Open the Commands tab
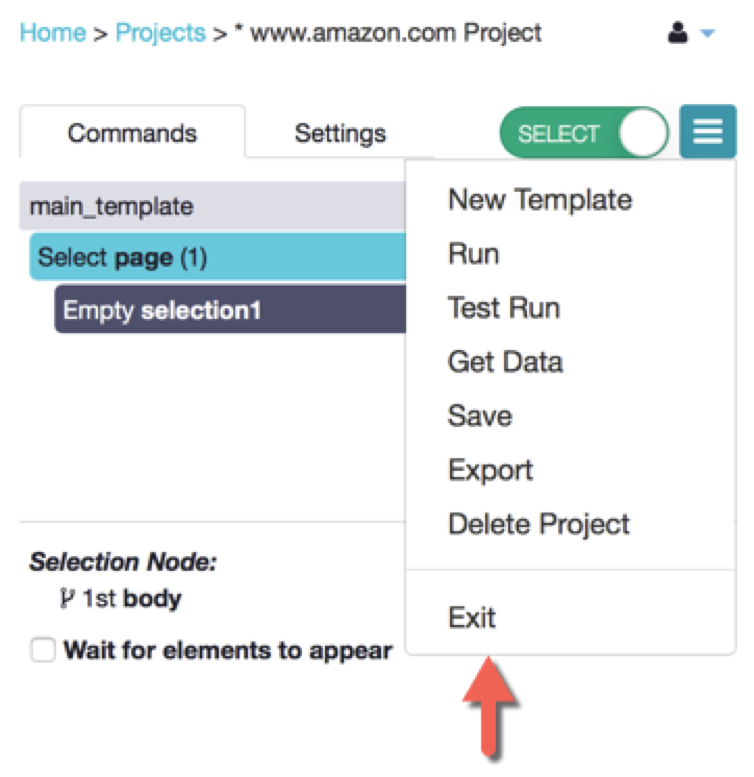754x777 pixels. pyautogui.click(x=132, y=133)
